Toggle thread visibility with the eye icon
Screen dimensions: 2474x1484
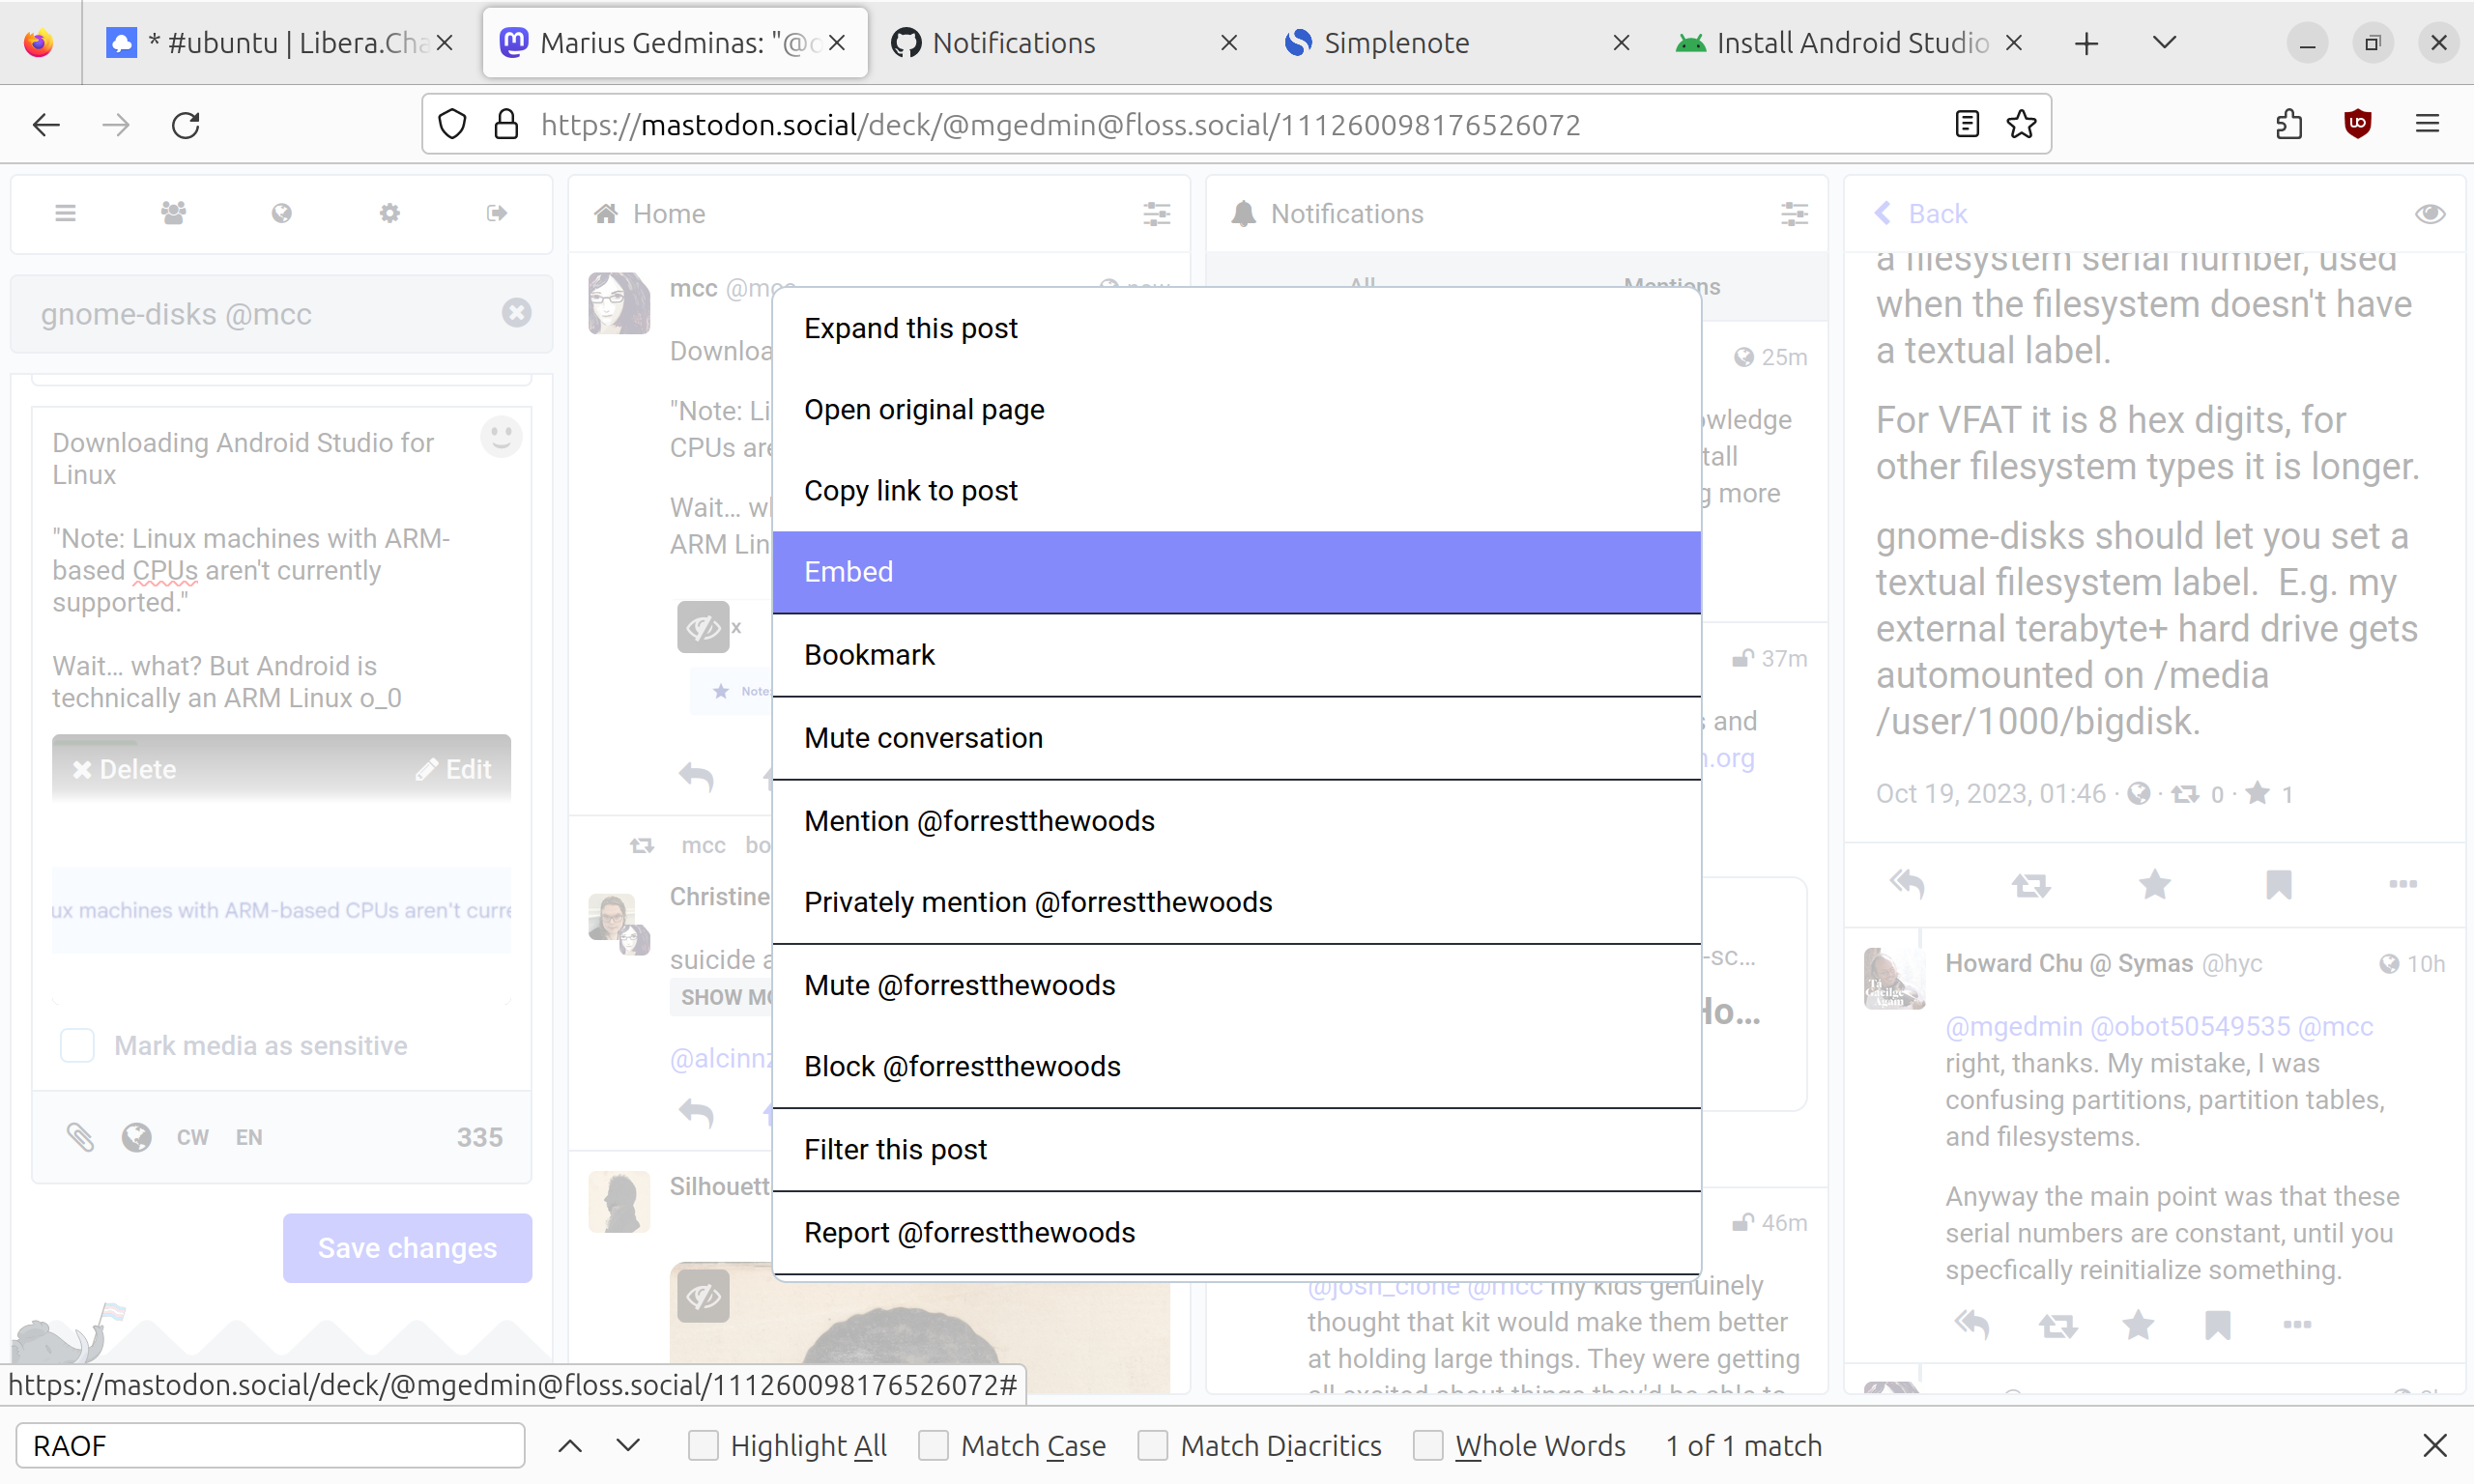pos(2429,213)
